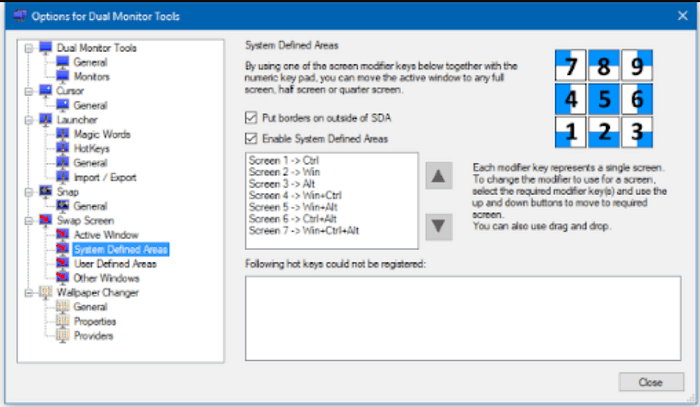The height and width of the screenshot is (407, 700).
Task: Click the Providers item icon
Action: click(x=62, y=335)
